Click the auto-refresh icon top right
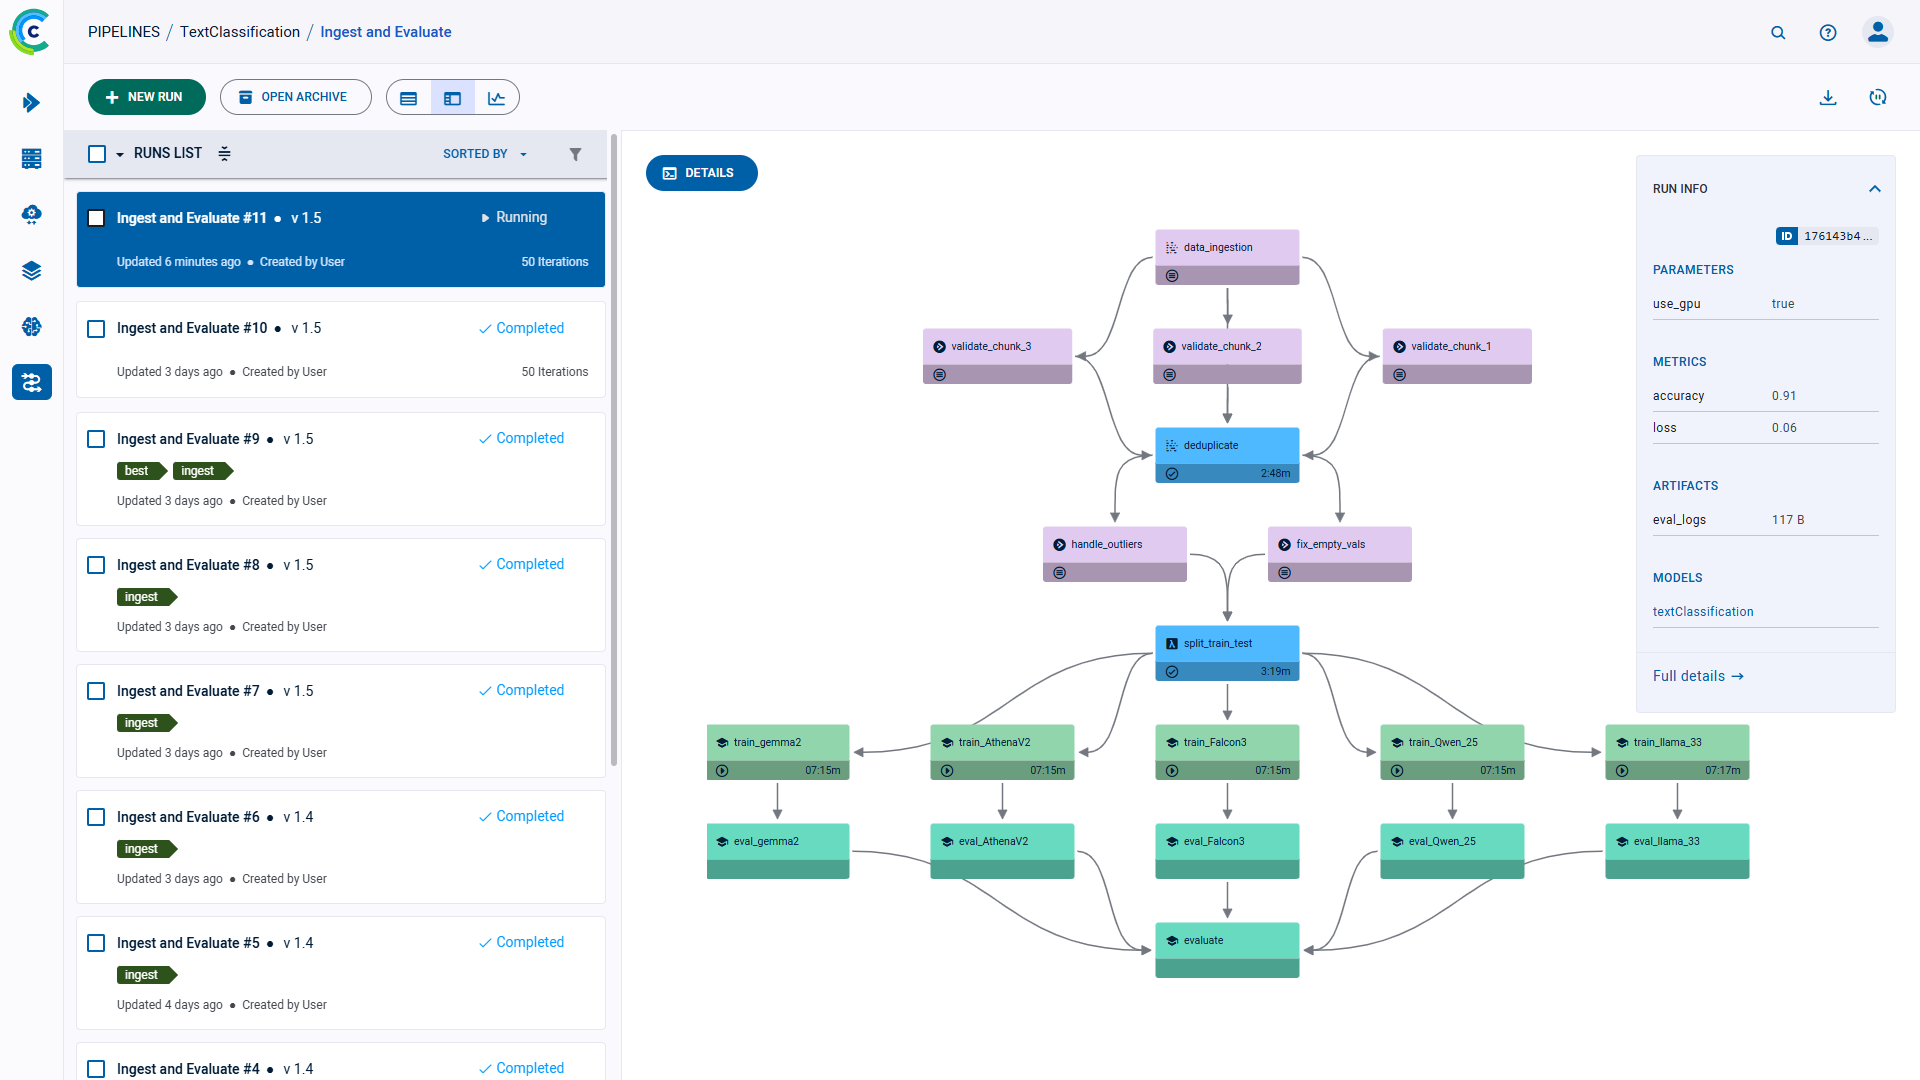The width and height of the screenshot is (1920, 1080). (1878, 98)
